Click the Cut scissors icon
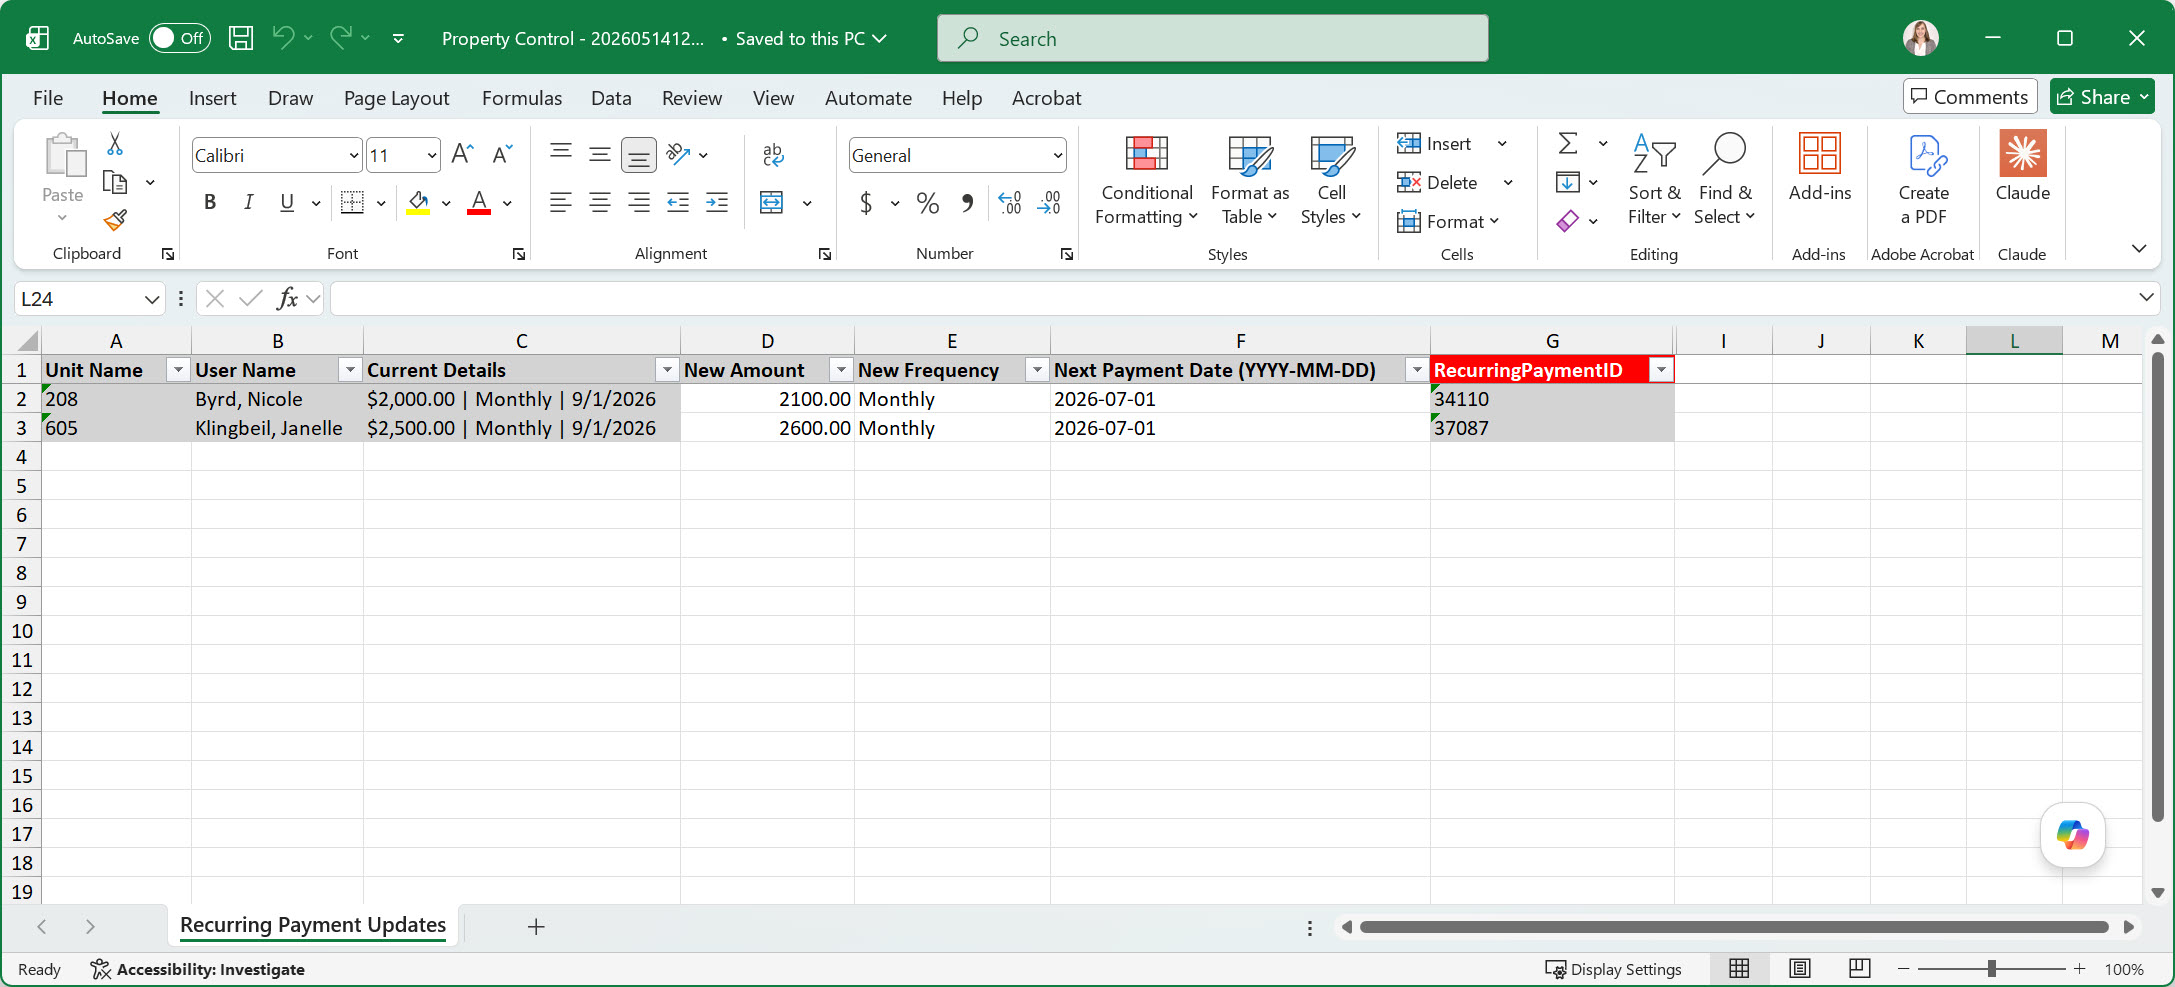2175x987 pixels. pos(115,144)
